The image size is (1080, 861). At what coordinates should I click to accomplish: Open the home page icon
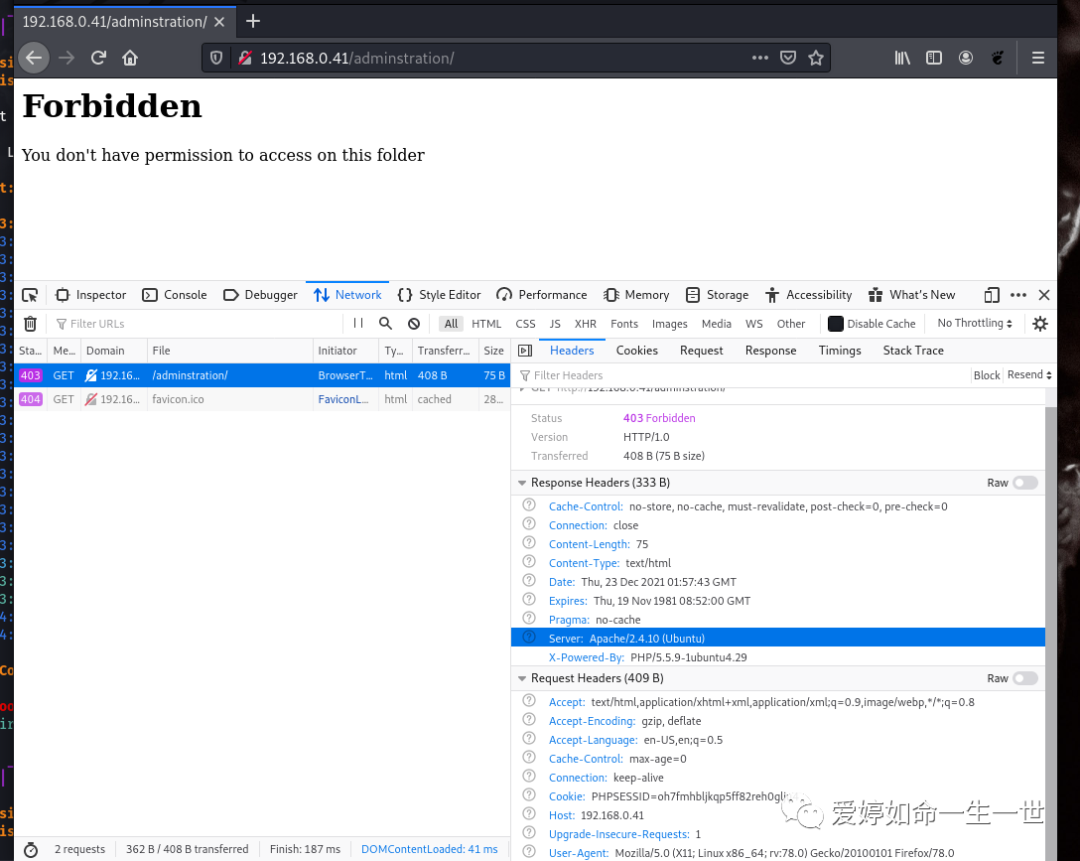[130, 58]
